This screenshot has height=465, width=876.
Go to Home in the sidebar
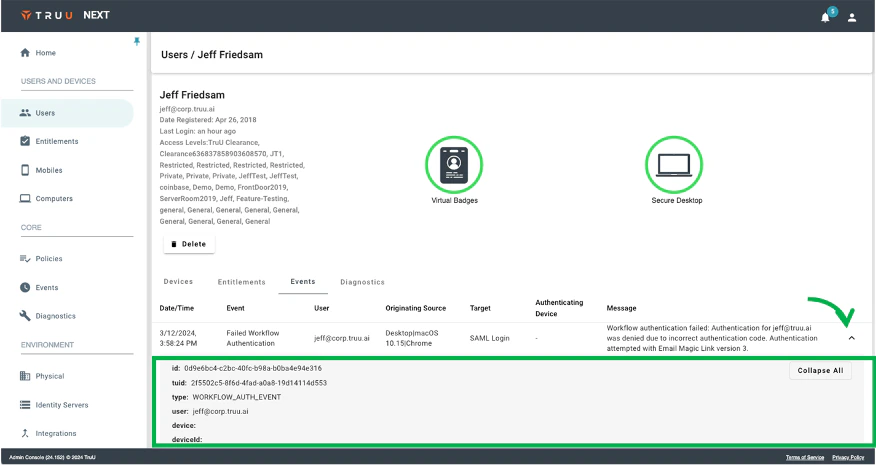45,52
